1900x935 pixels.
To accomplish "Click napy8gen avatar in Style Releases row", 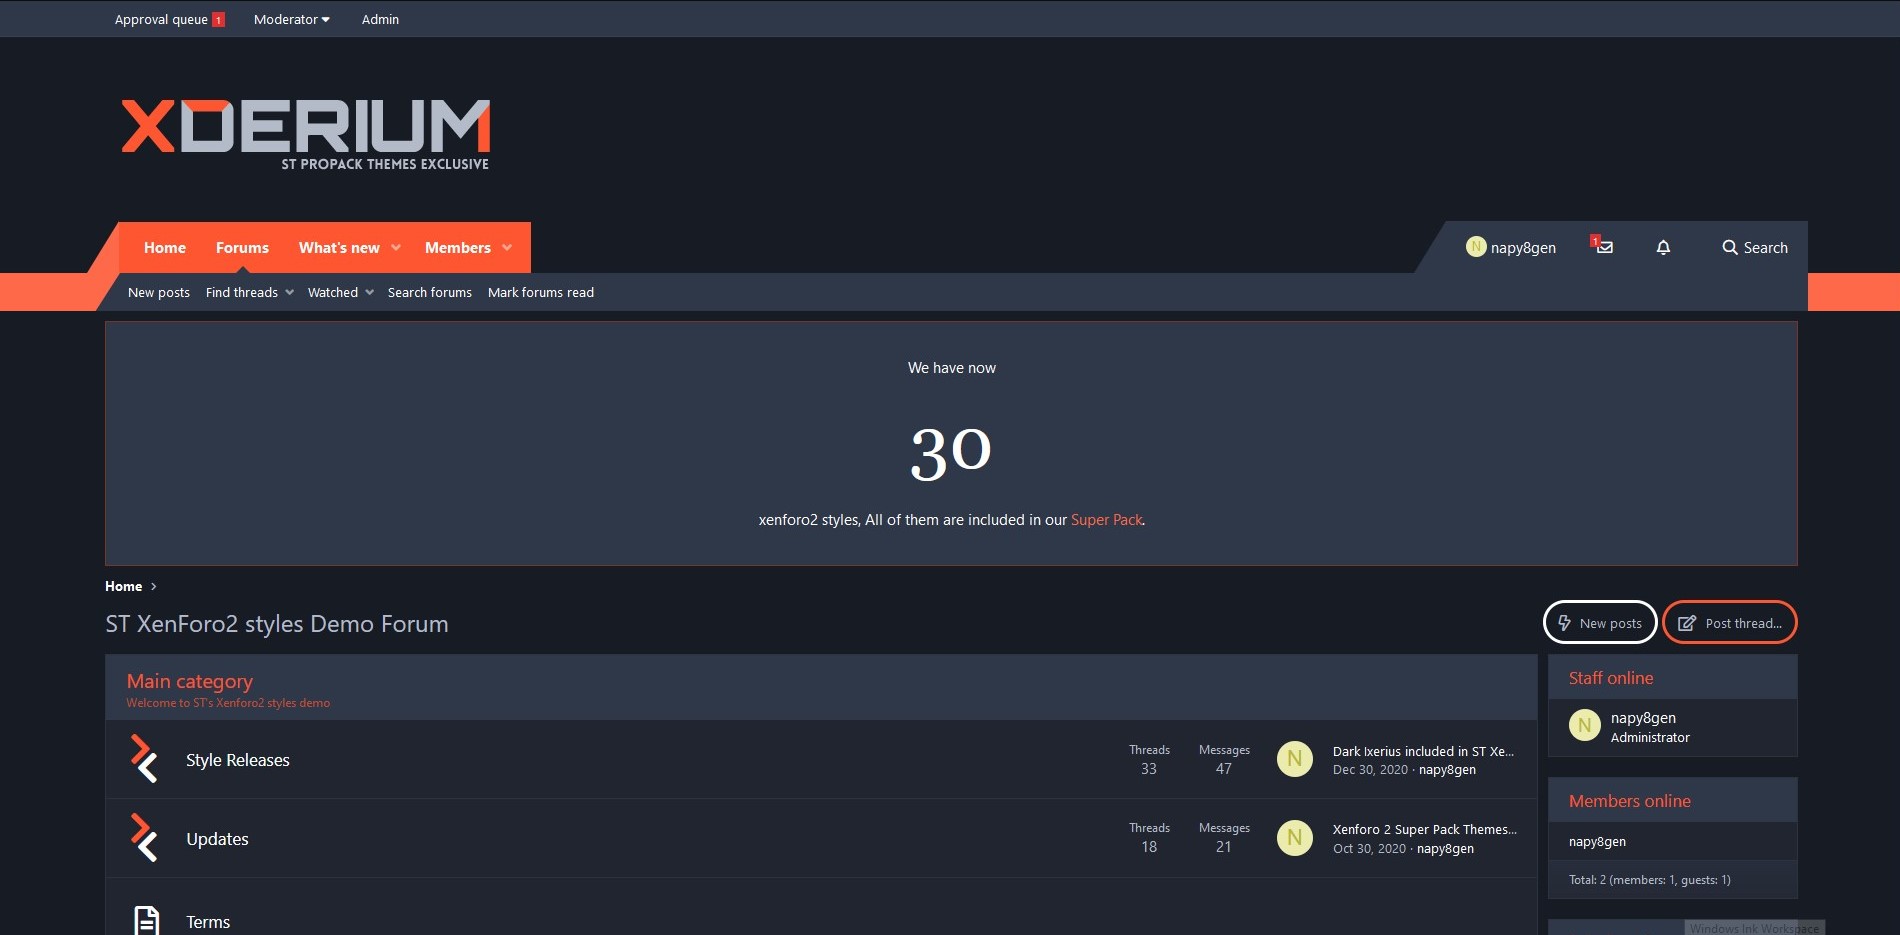I will (x=1294, y=759).
